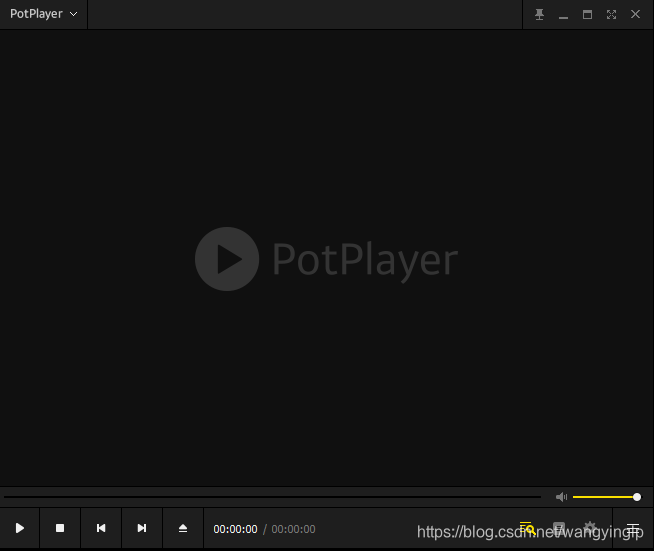Close the PotPlayer window

[635, 14]
